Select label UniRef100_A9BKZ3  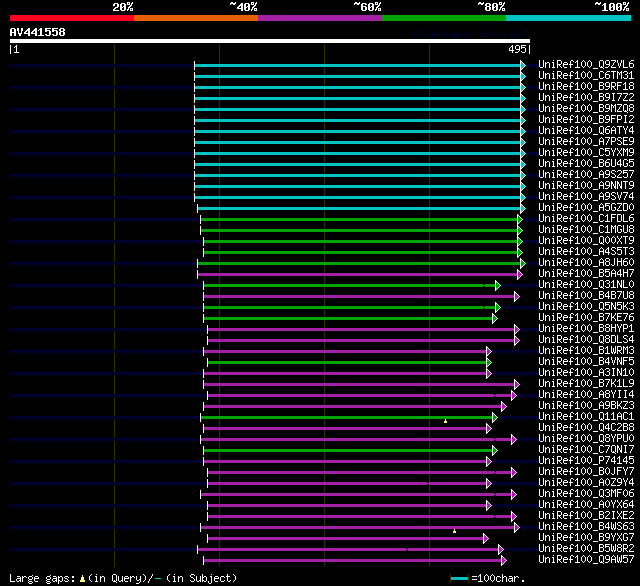click(586, 406)
